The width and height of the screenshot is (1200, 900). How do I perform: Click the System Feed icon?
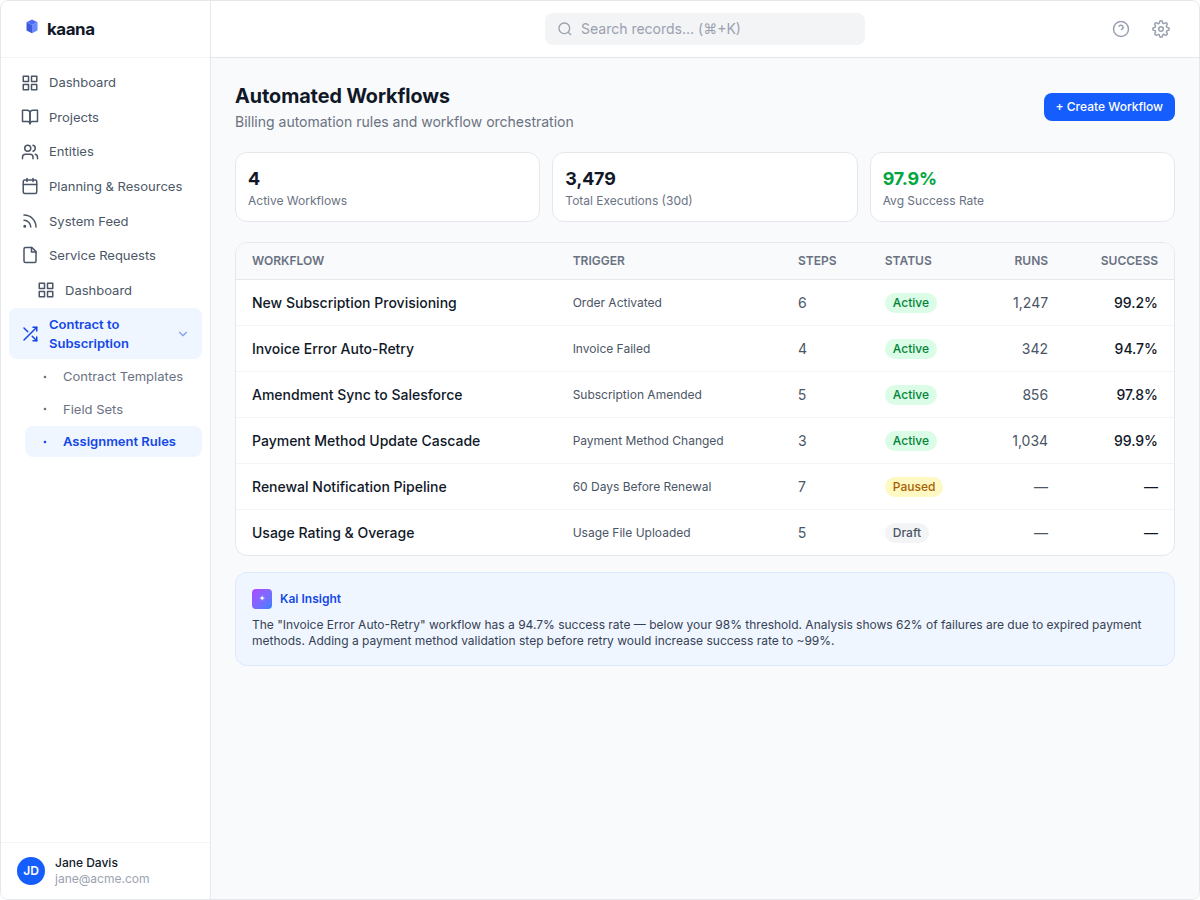tap(31, 221)
